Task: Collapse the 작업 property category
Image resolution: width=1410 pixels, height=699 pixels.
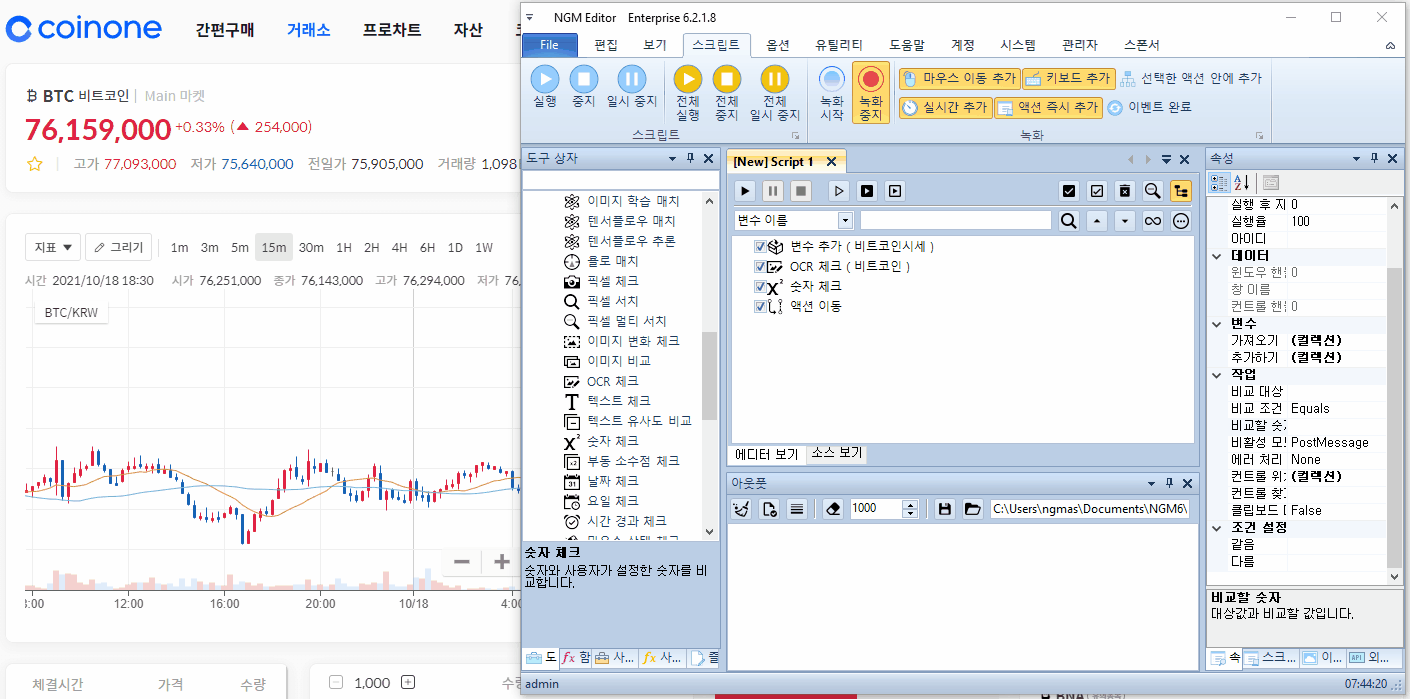Action: [1217, 375]
